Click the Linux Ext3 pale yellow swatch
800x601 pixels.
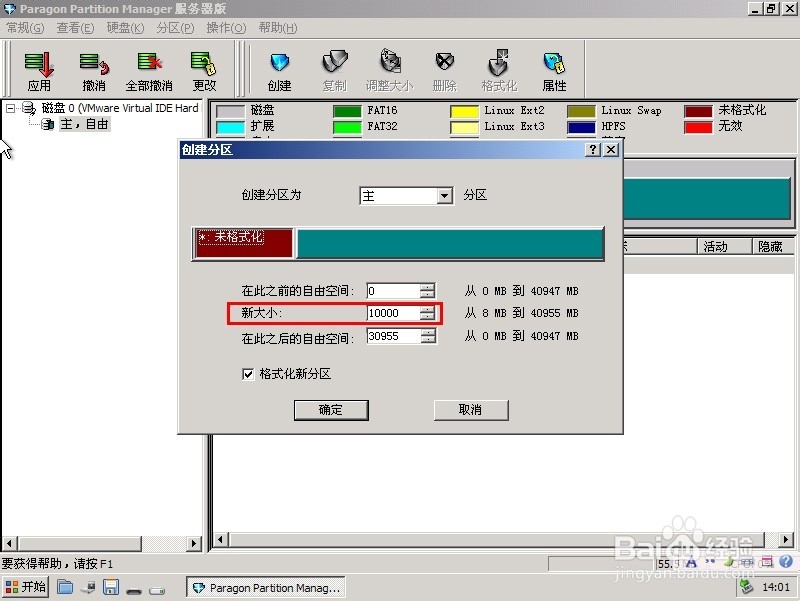coord(464,127)
